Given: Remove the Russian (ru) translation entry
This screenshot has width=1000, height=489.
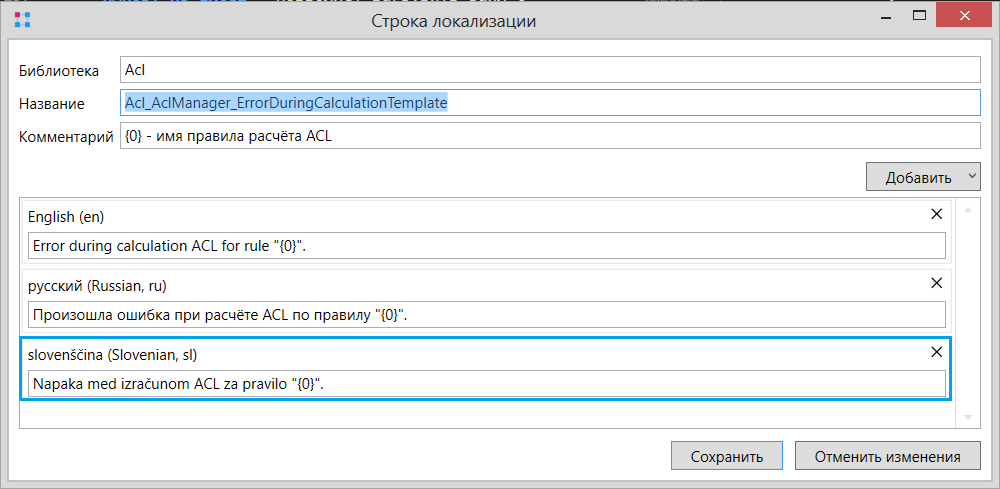Looking at the screenshot, I should (x=936, y=283).
